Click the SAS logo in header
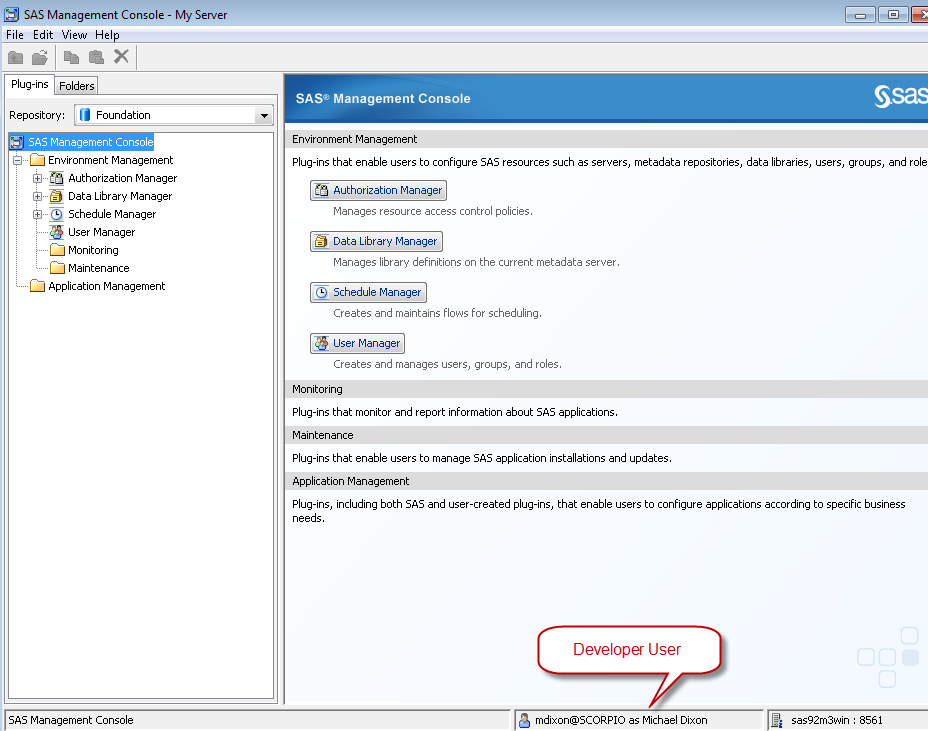Screen dimensions: 928x731 click(x=900, y=96)
